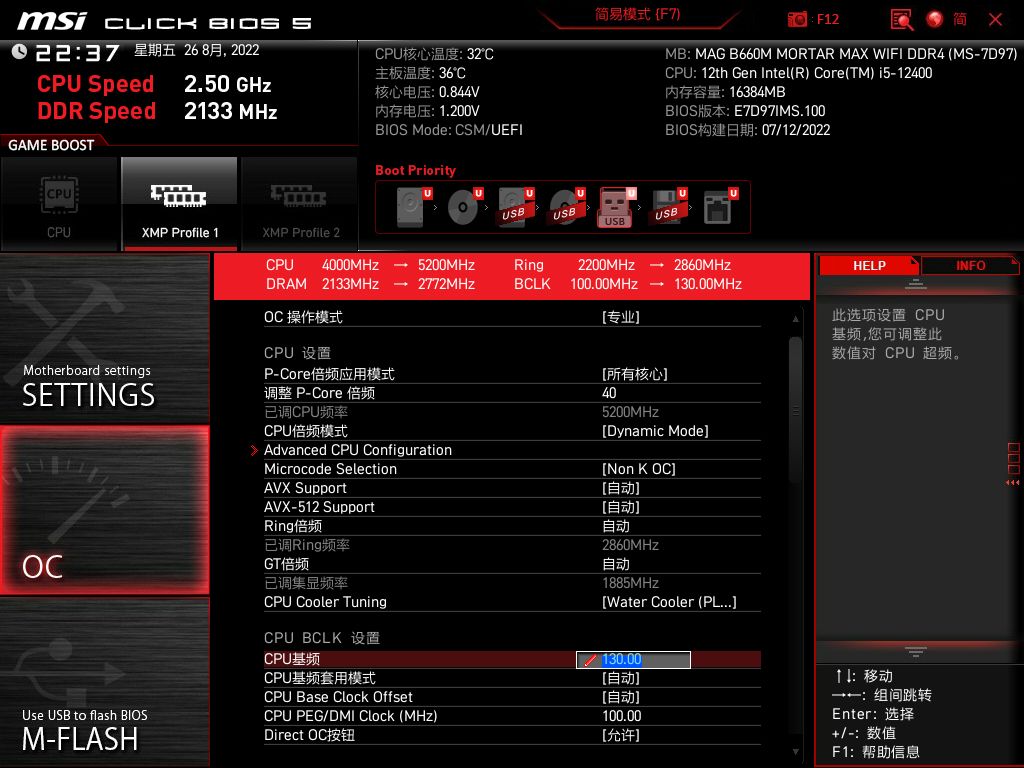Screen dimensions: 1024x768
Task: Open Microcode Selection [Non K OC] option
Action: click(512, 469)
